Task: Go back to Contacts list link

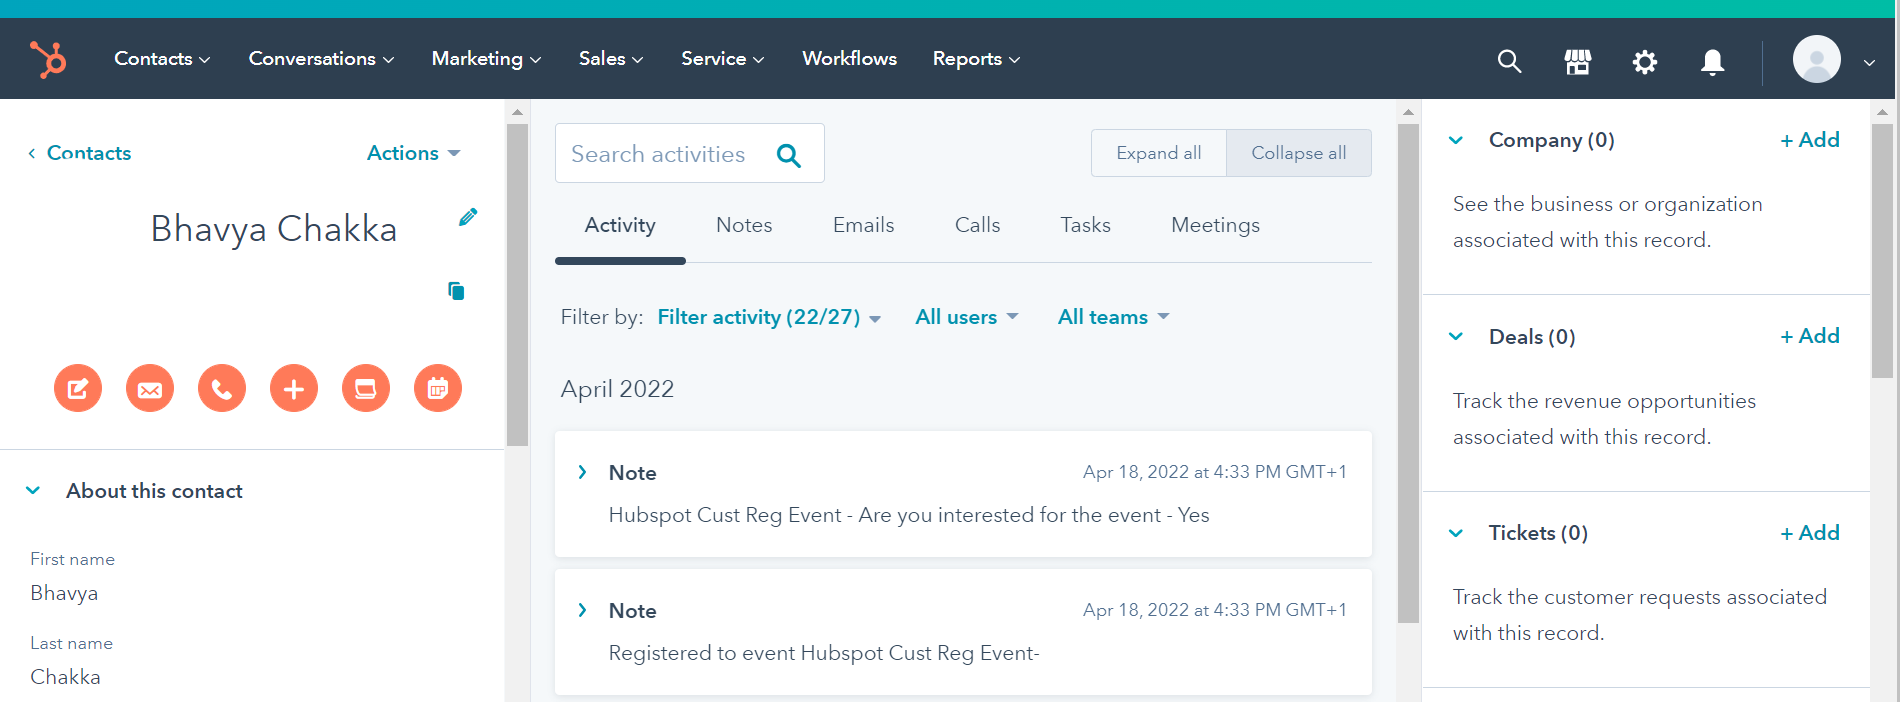Action: point(80,153)
